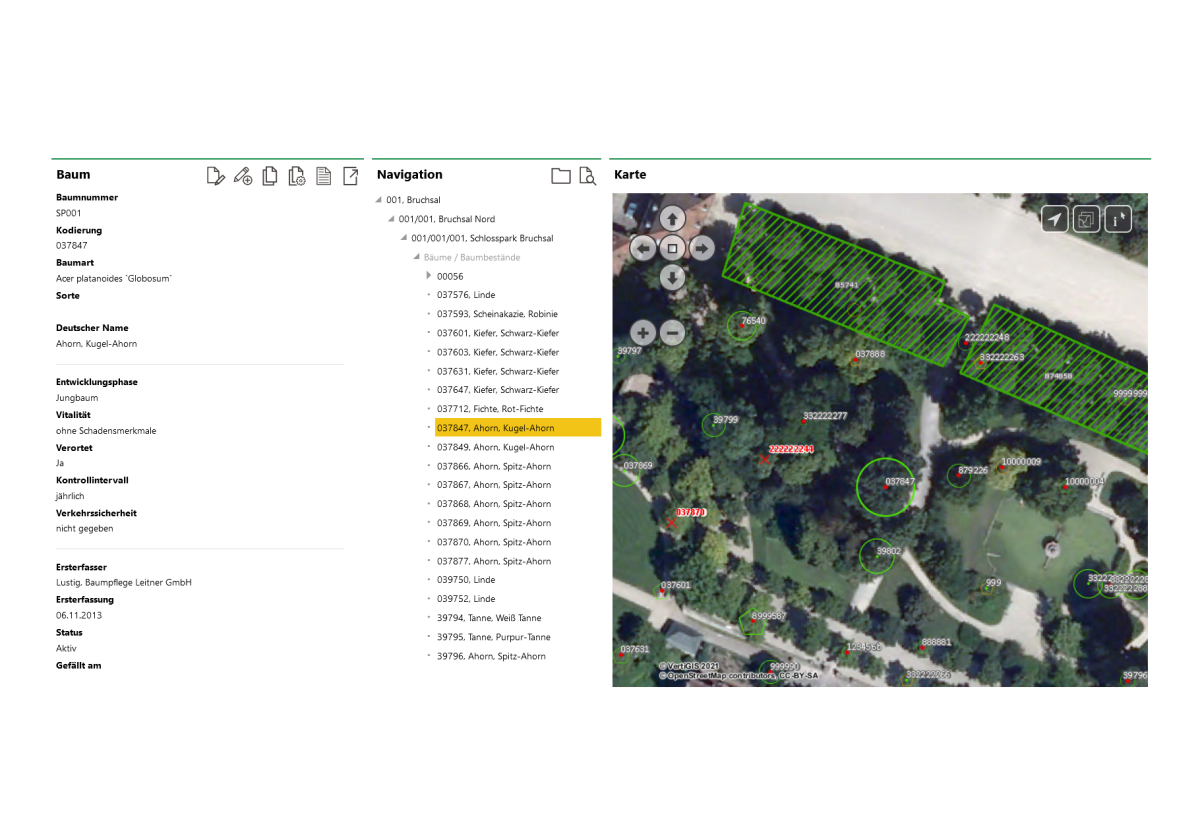Collapse the 001, Bruchsal tree node
This screenshot has width=1200, height=840.
pyautogui.click(x=379, y=200)
